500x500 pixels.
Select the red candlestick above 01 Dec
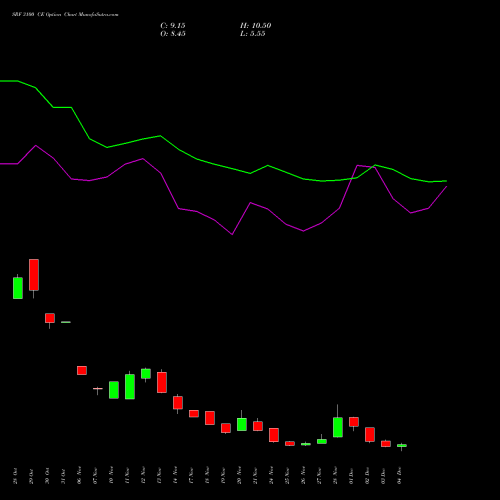[x=354, y=422]
